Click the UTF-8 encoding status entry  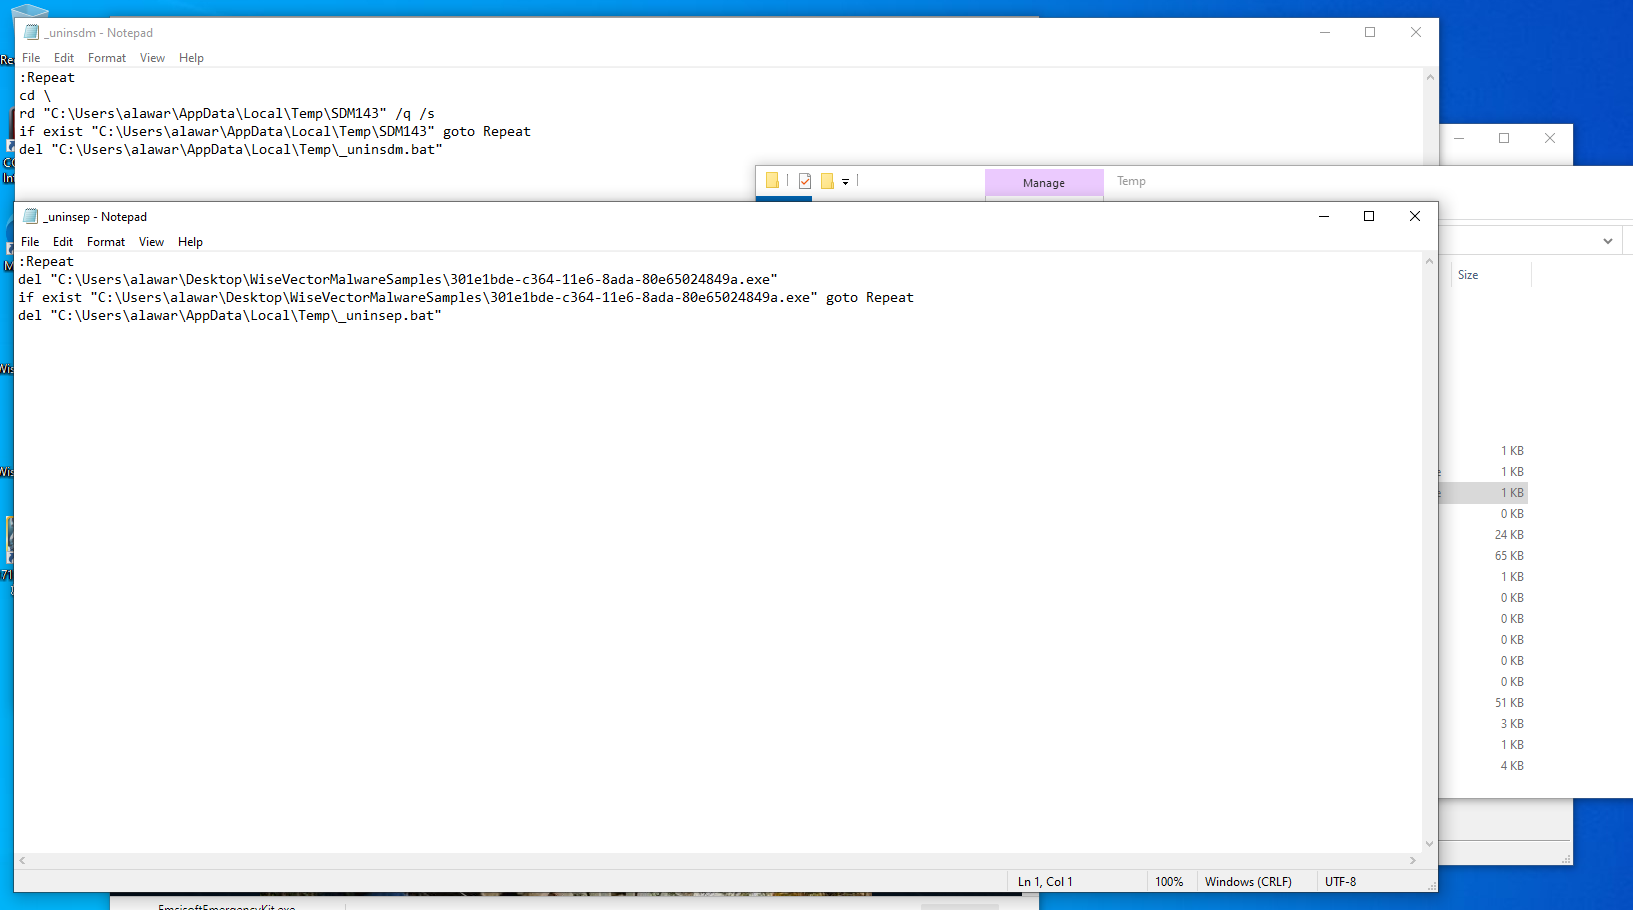[1340, 882]
